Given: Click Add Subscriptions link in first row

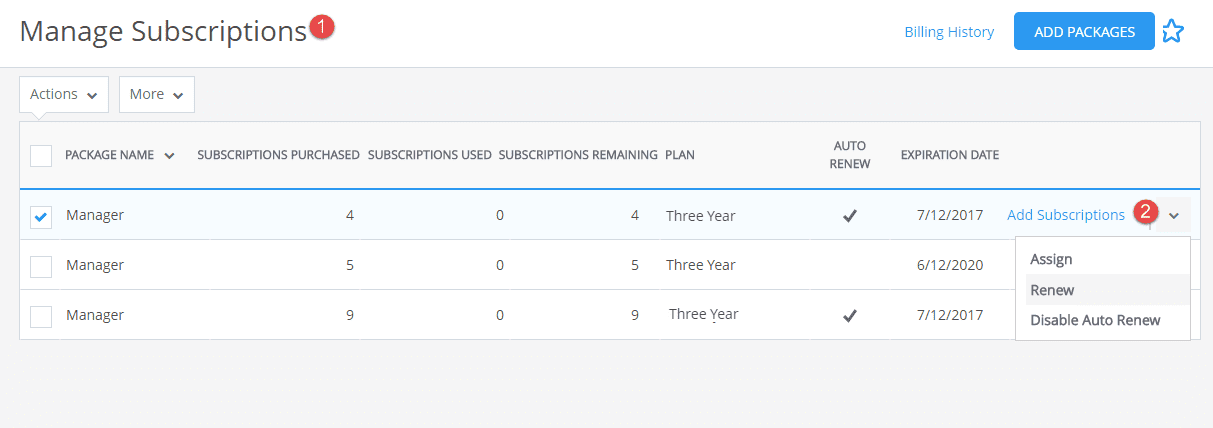Looking at the screenshot, I should pos(1065,215).
